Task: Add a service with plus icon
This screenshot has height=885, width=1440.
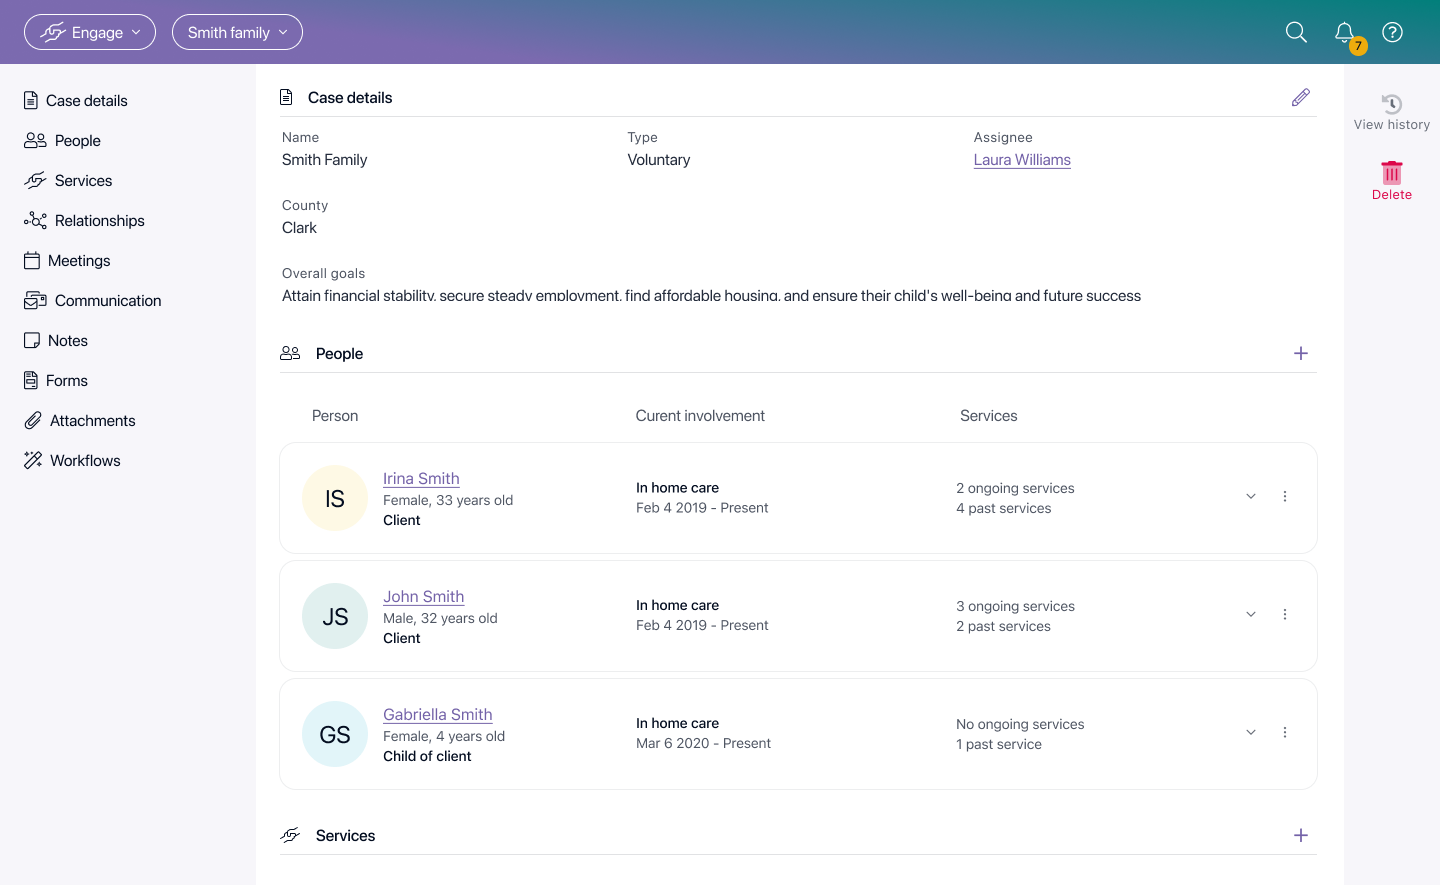Action: pyautogui.click(x=1300, y=835)
